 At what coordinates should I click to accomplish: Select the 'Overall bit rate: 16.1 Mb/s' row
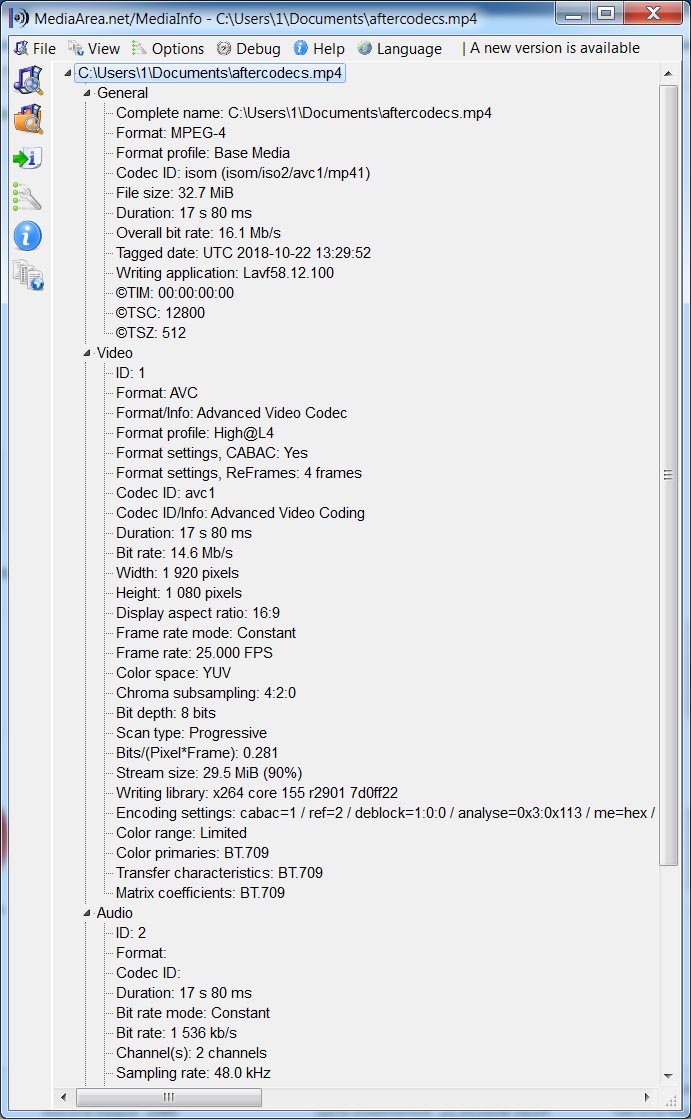click(x=198, y=233)
